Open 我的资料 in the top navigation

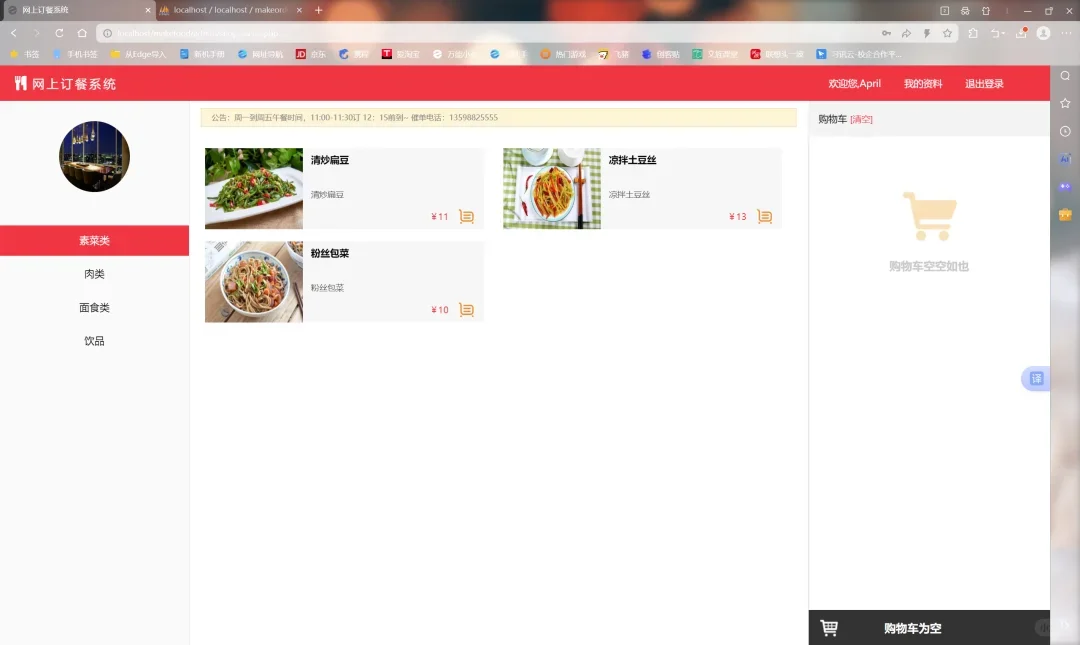pyautogui.click(x=922, y=83)
